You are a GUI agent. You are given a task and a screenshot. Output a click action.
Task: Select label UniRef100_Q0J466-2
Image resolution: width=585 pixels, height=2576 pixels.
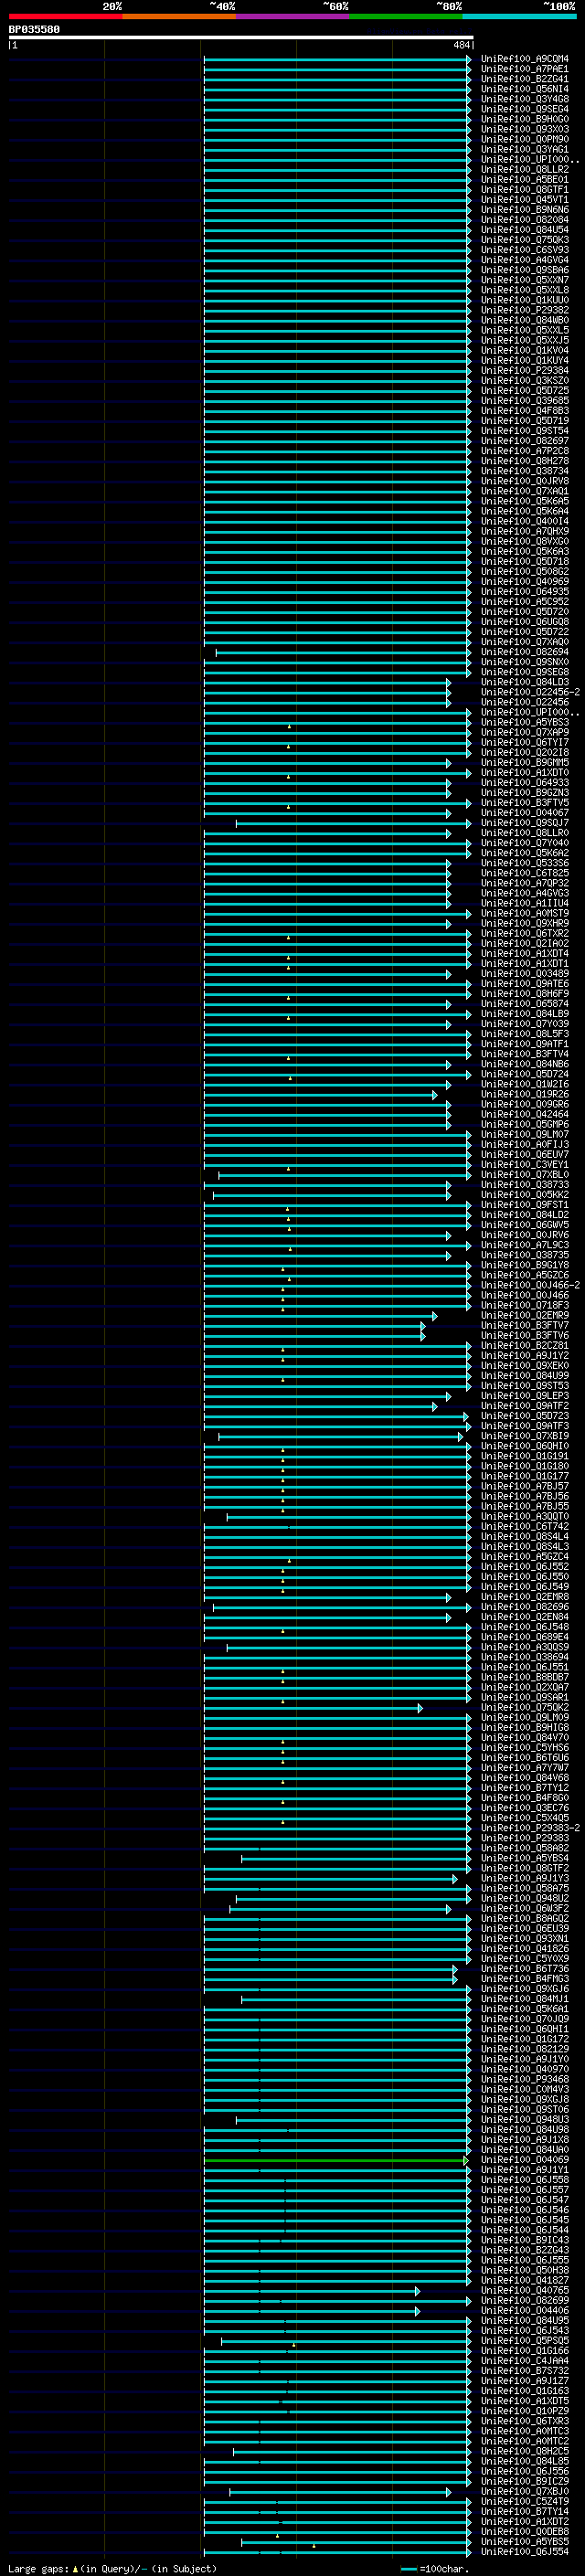tap(530, 1285)
